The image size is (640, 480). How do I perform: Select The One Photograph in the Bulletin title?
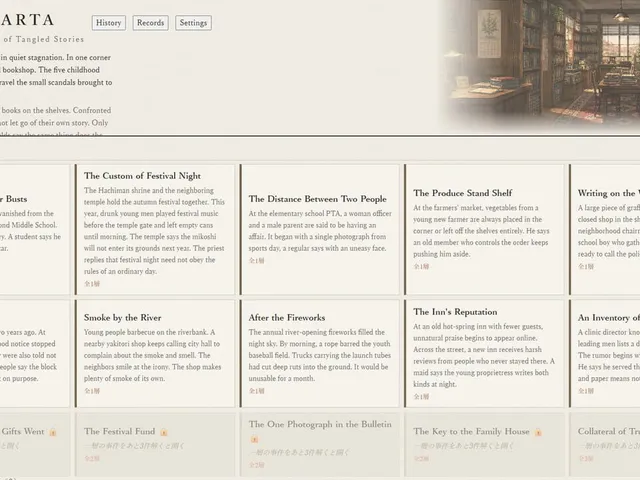pyautogui.click(x=320, y=424)
